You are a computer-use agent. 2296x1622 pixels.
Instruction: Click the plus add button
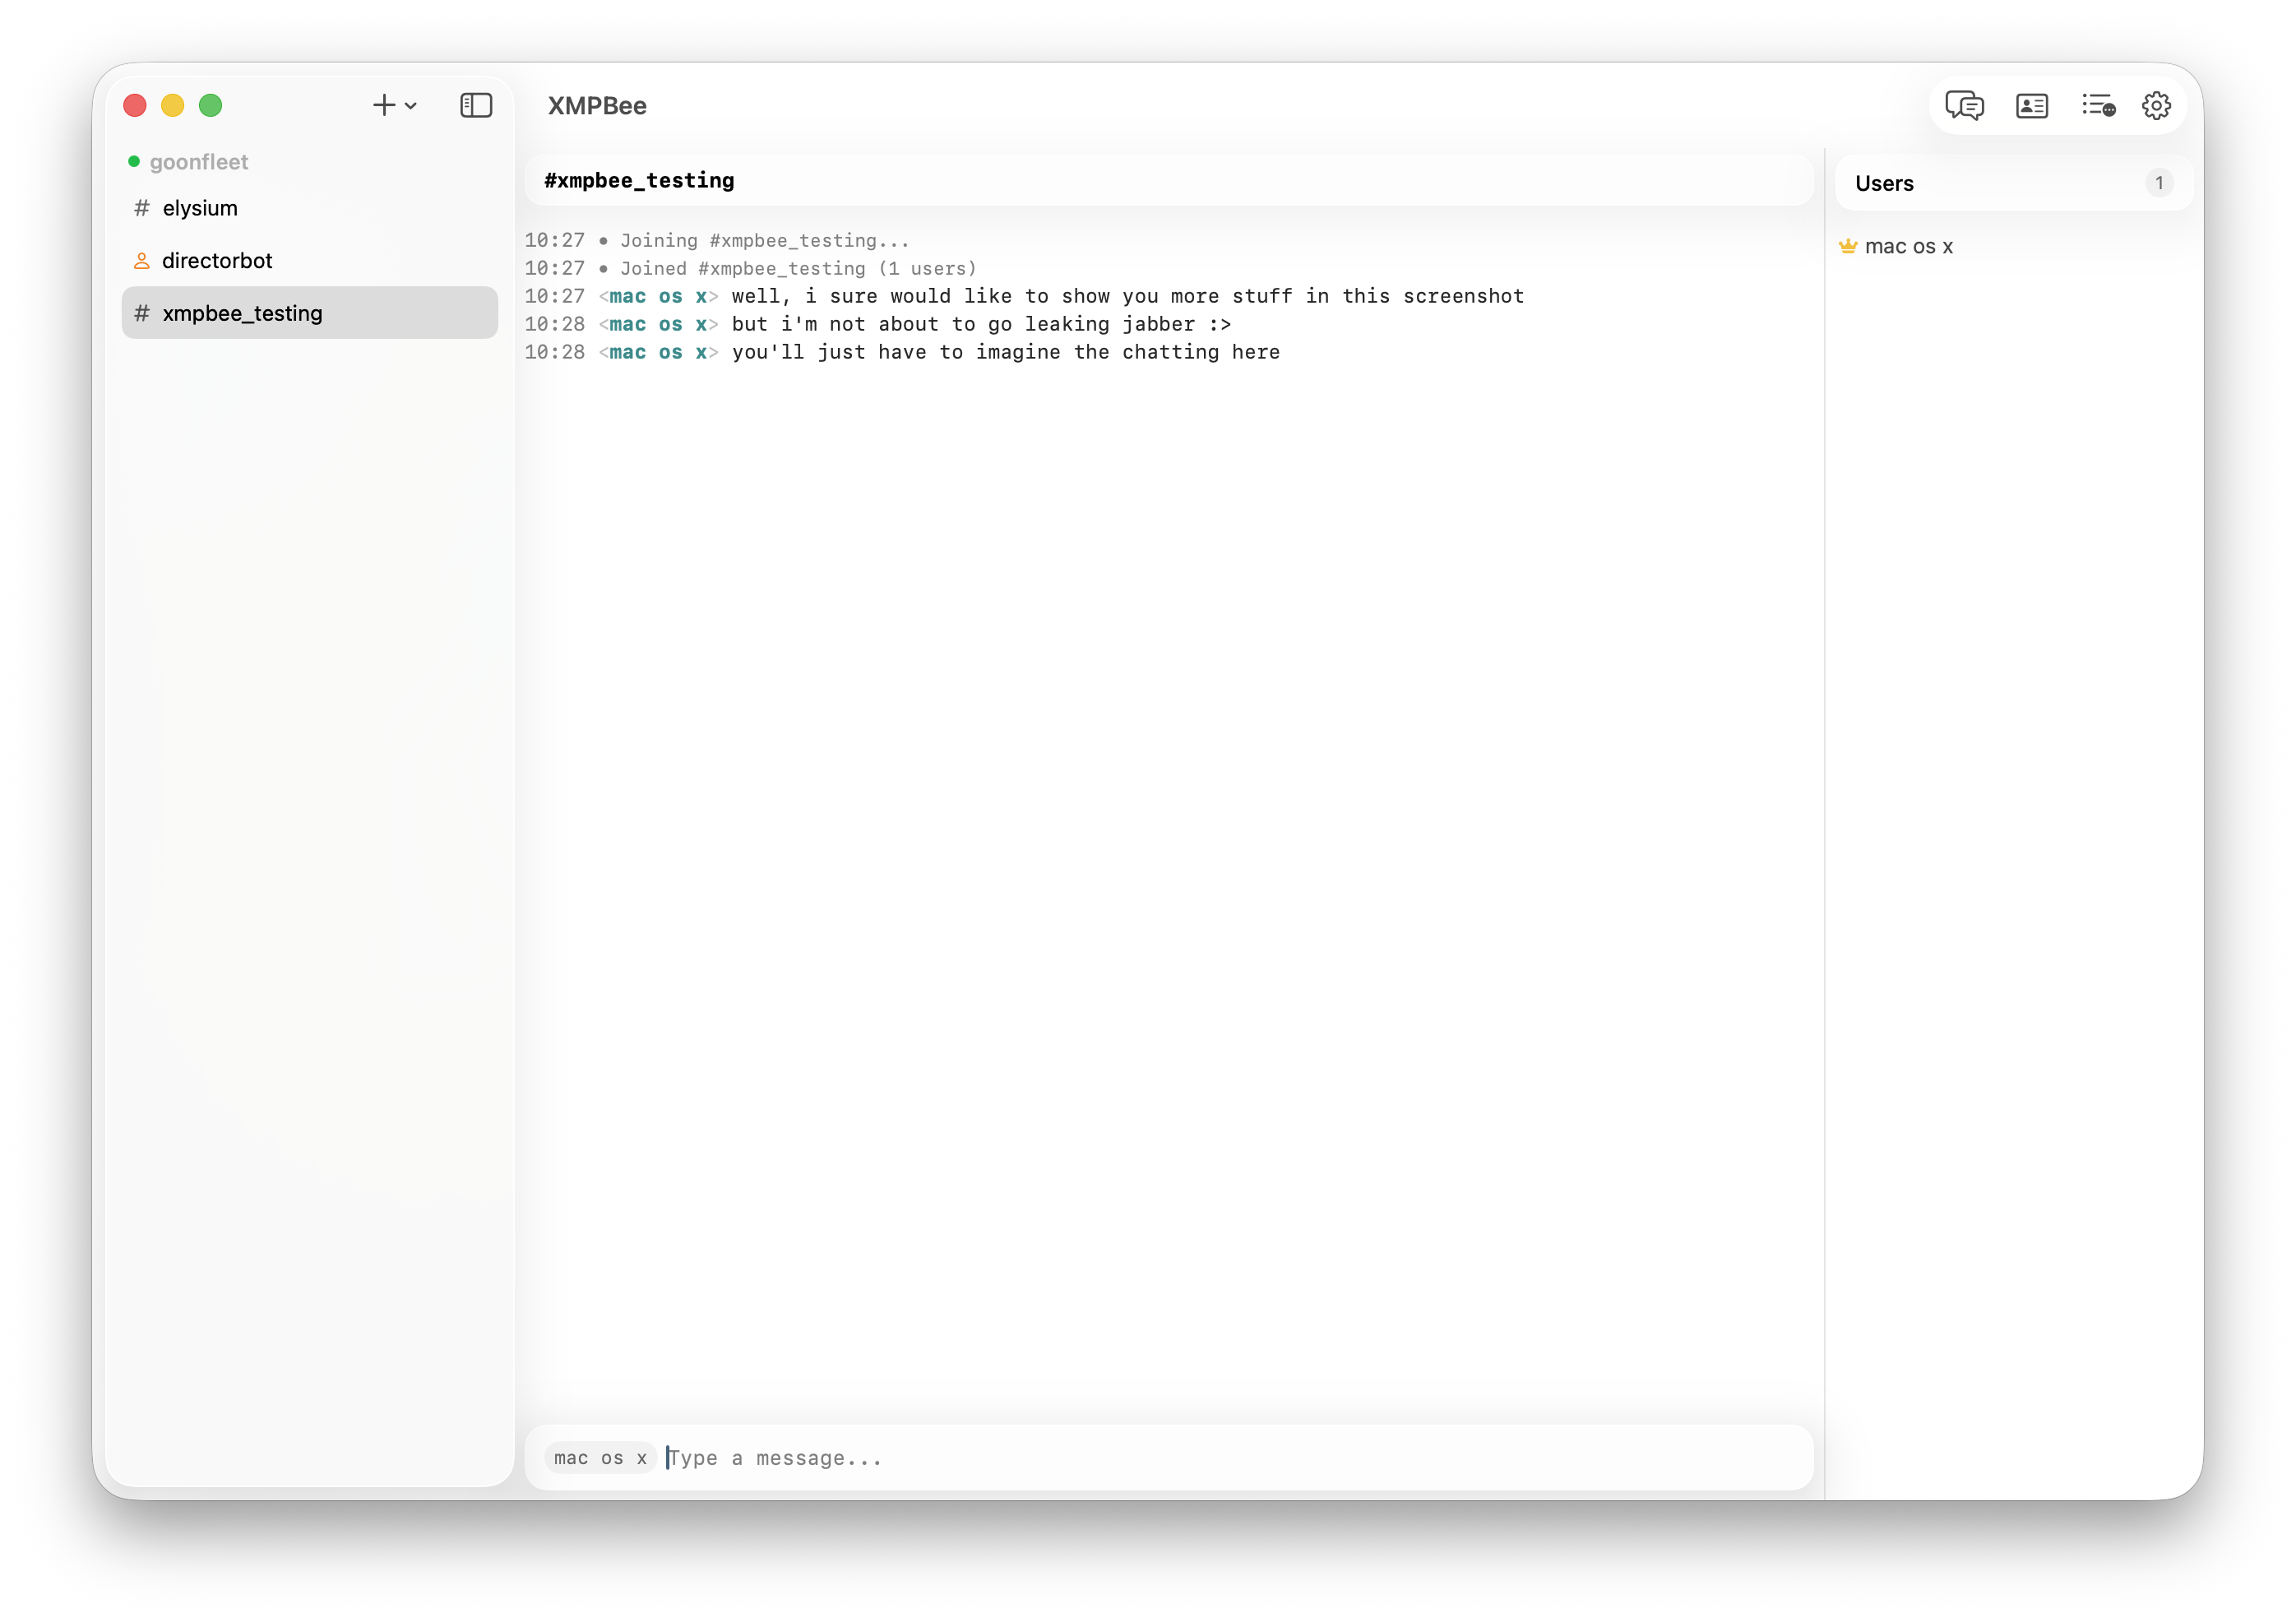(x=384, y=105)
